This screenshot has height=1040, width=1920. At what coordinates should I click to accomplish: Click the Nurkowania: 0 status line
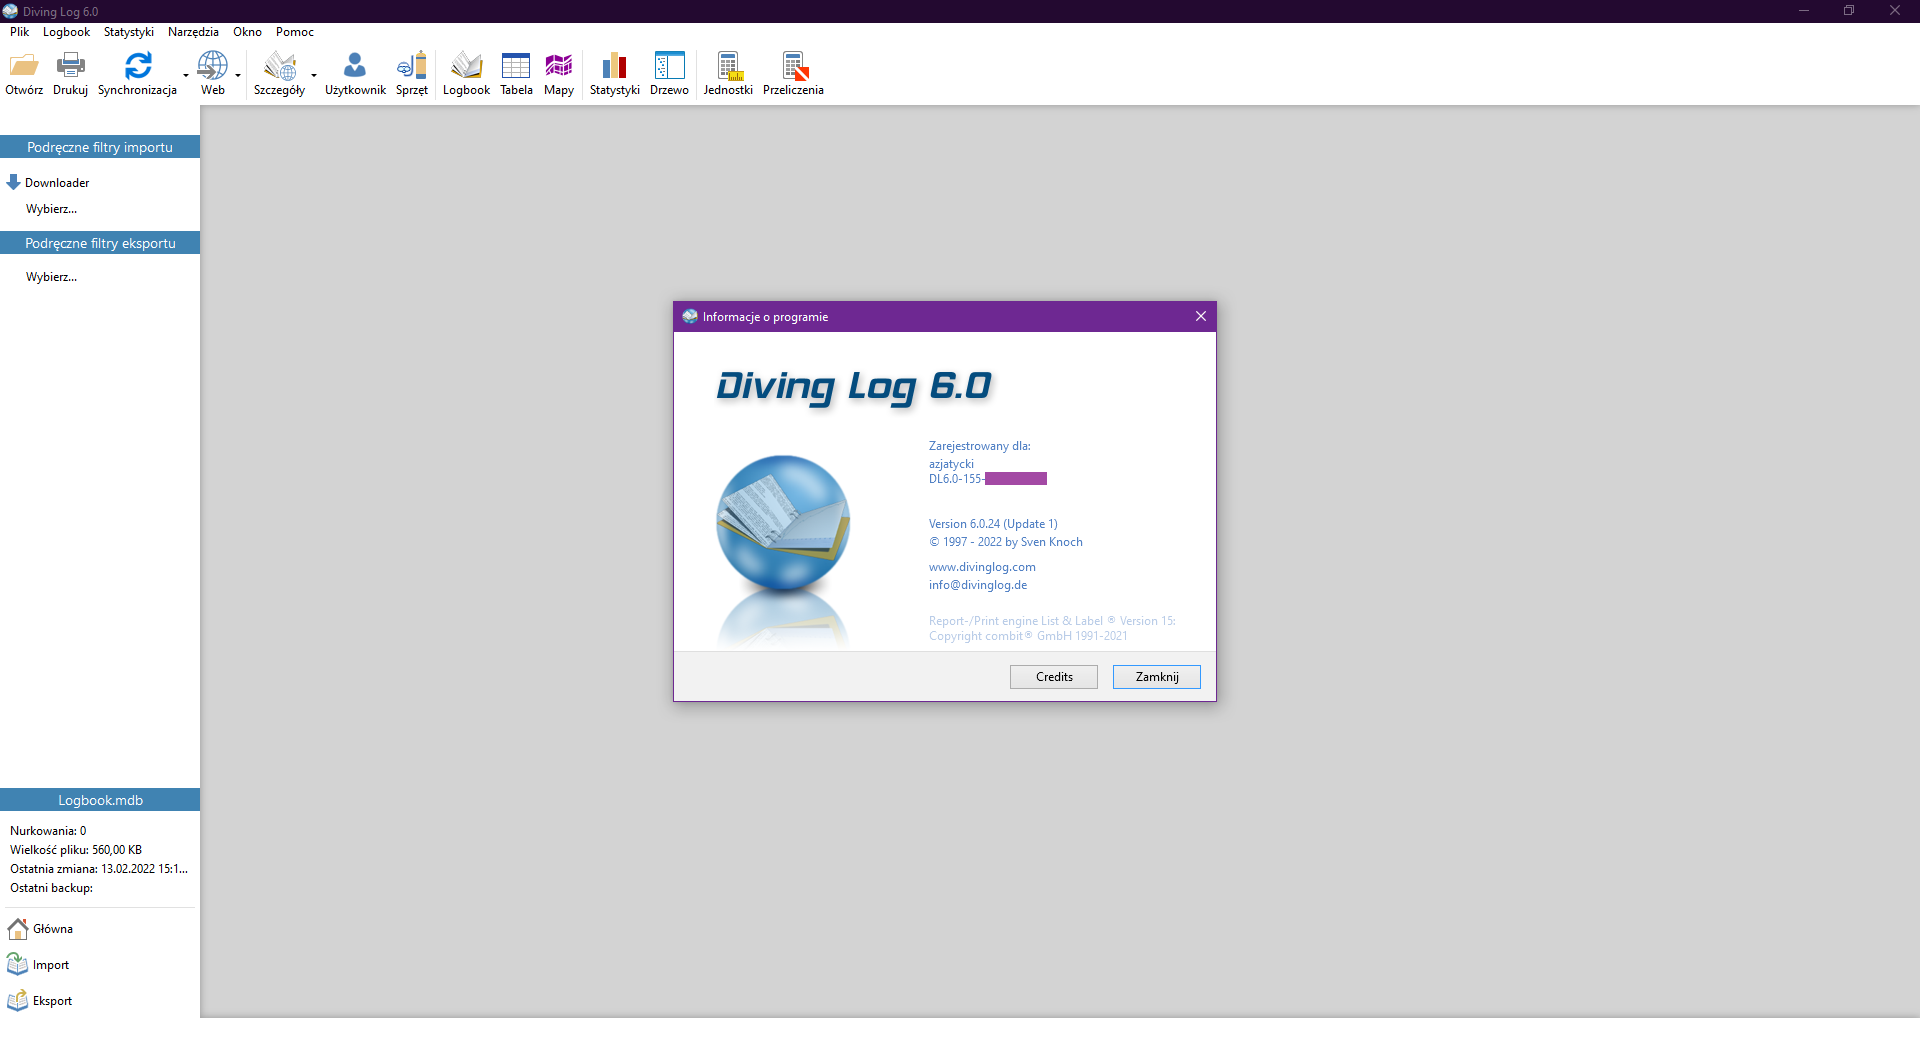point(48,831)
